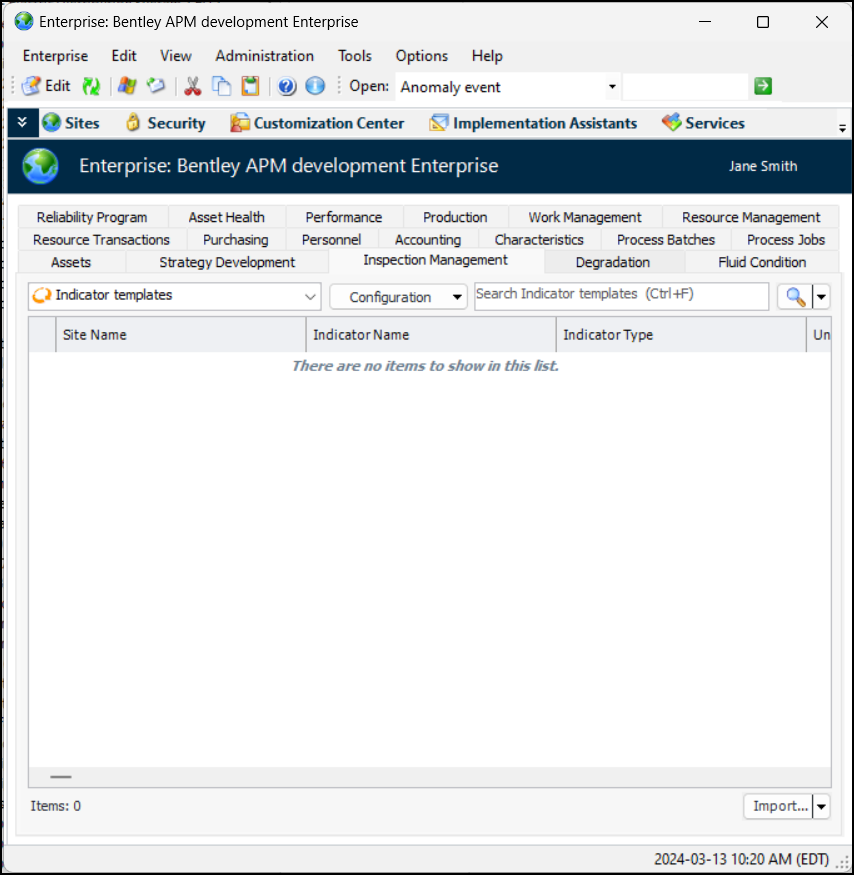The width and height of the screenshot is (854, 875).
Task: Click the Copy pages icon
Action: click(x=222, y=86)
